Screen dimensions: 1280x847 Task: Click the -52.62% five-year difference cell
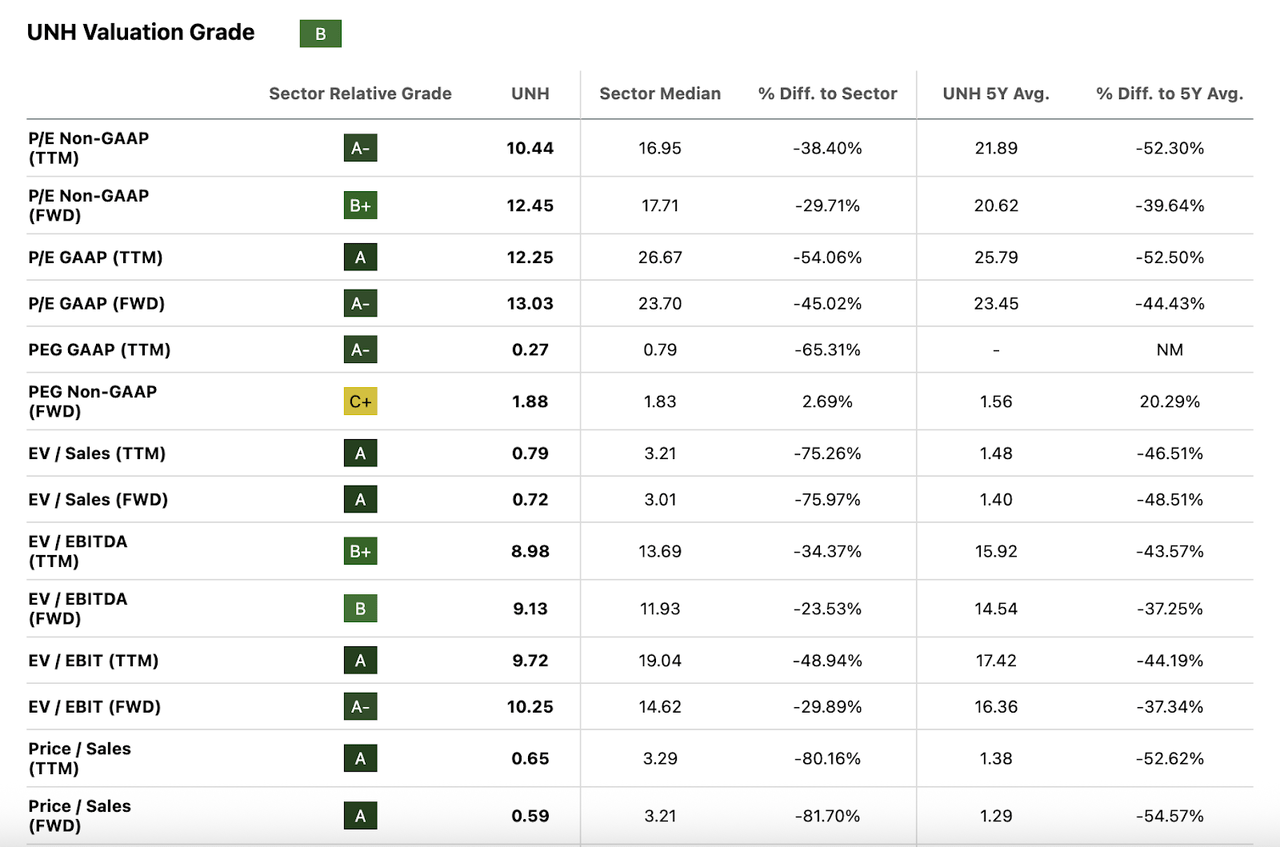pyautogui.click(x=1170, y=759)
